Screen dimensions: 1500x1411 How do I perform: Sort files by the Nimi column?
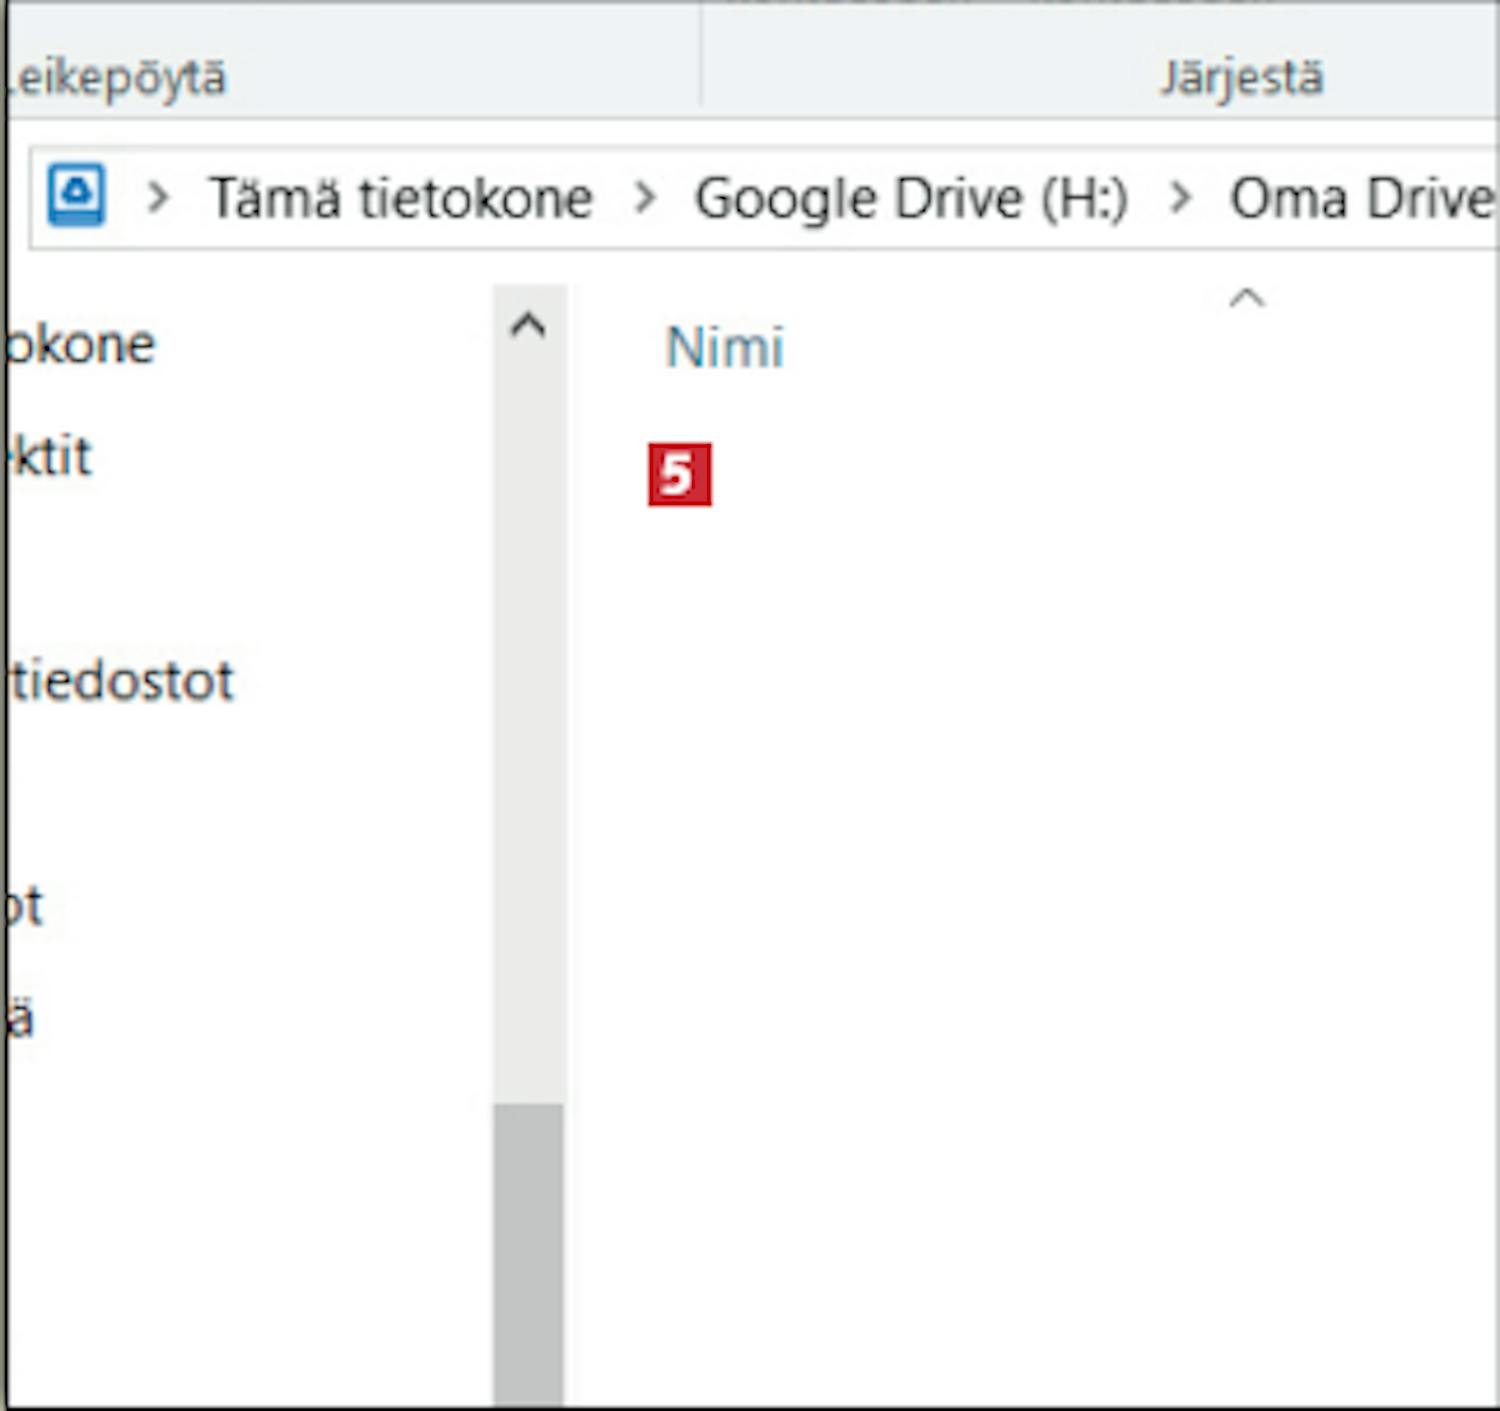pyautogui.click(x=725, y=348)
